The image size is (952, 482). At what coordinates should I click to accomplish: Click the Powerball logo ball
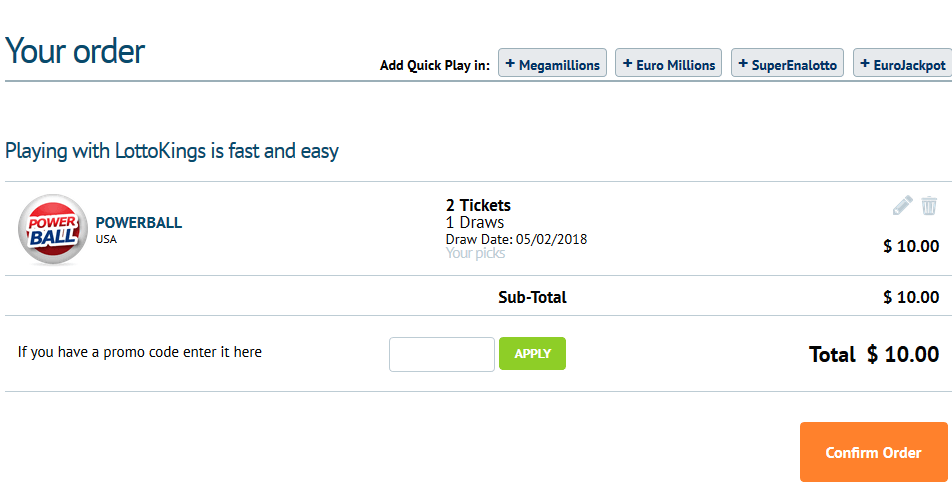[53, 229]
